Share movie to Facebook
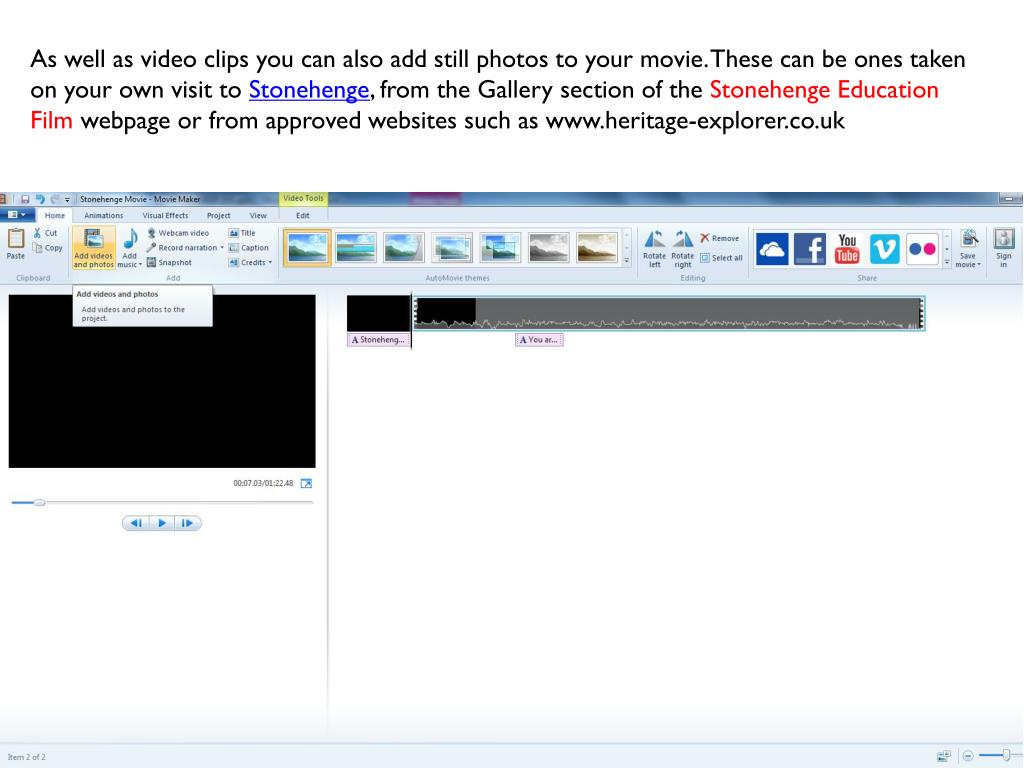This screenshot has width=1024, height=768. (x=810, y=249)
